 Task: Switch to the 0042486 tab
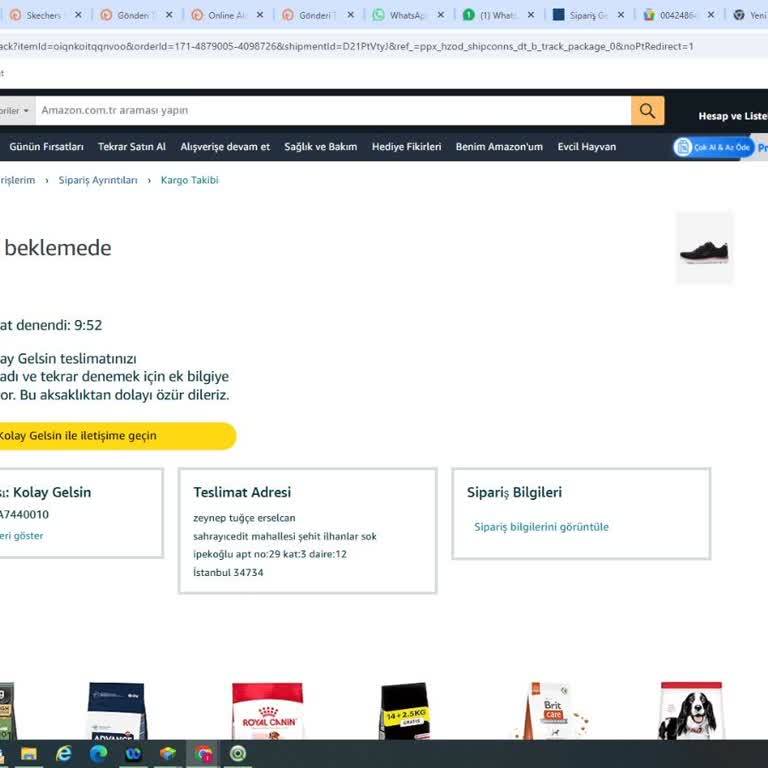(677, 15)
